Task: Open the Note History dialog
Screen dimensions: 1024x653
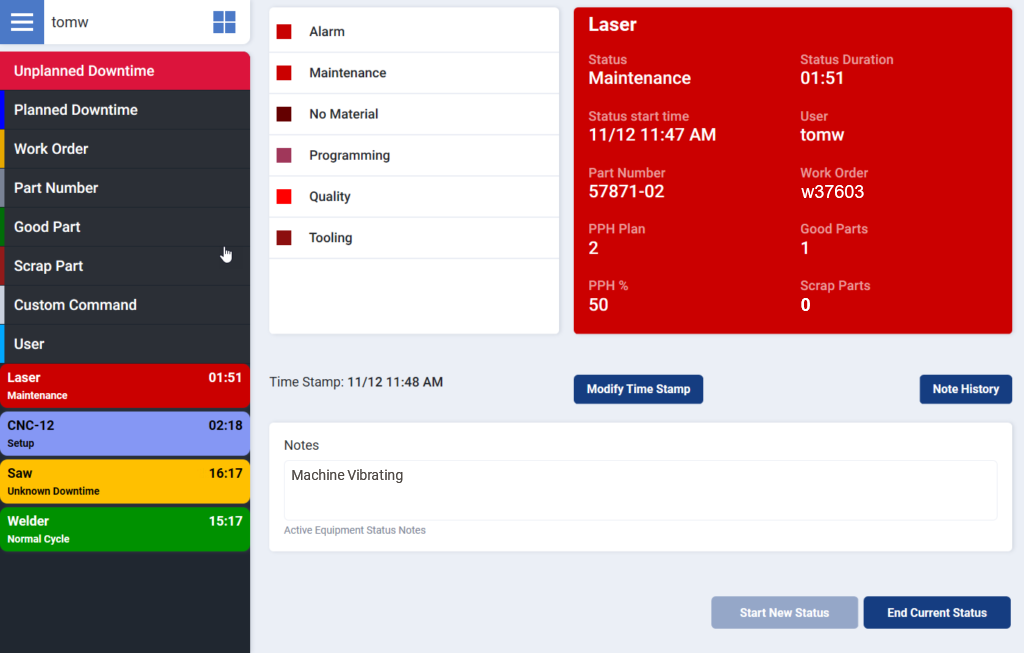Action: tap(965, 389)
